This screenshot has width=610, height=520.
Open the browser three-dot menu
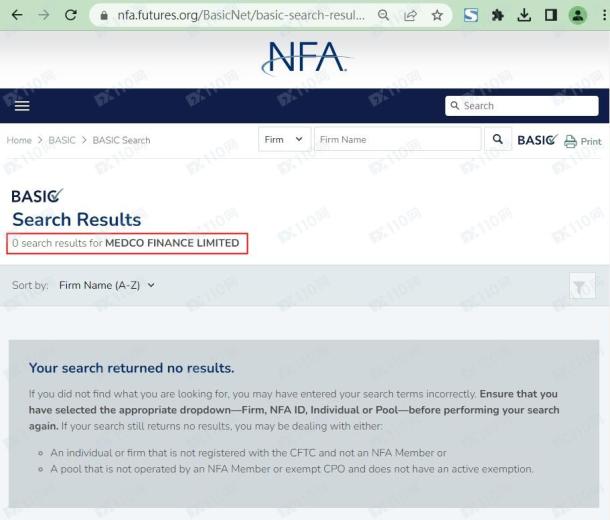(604, 16)
